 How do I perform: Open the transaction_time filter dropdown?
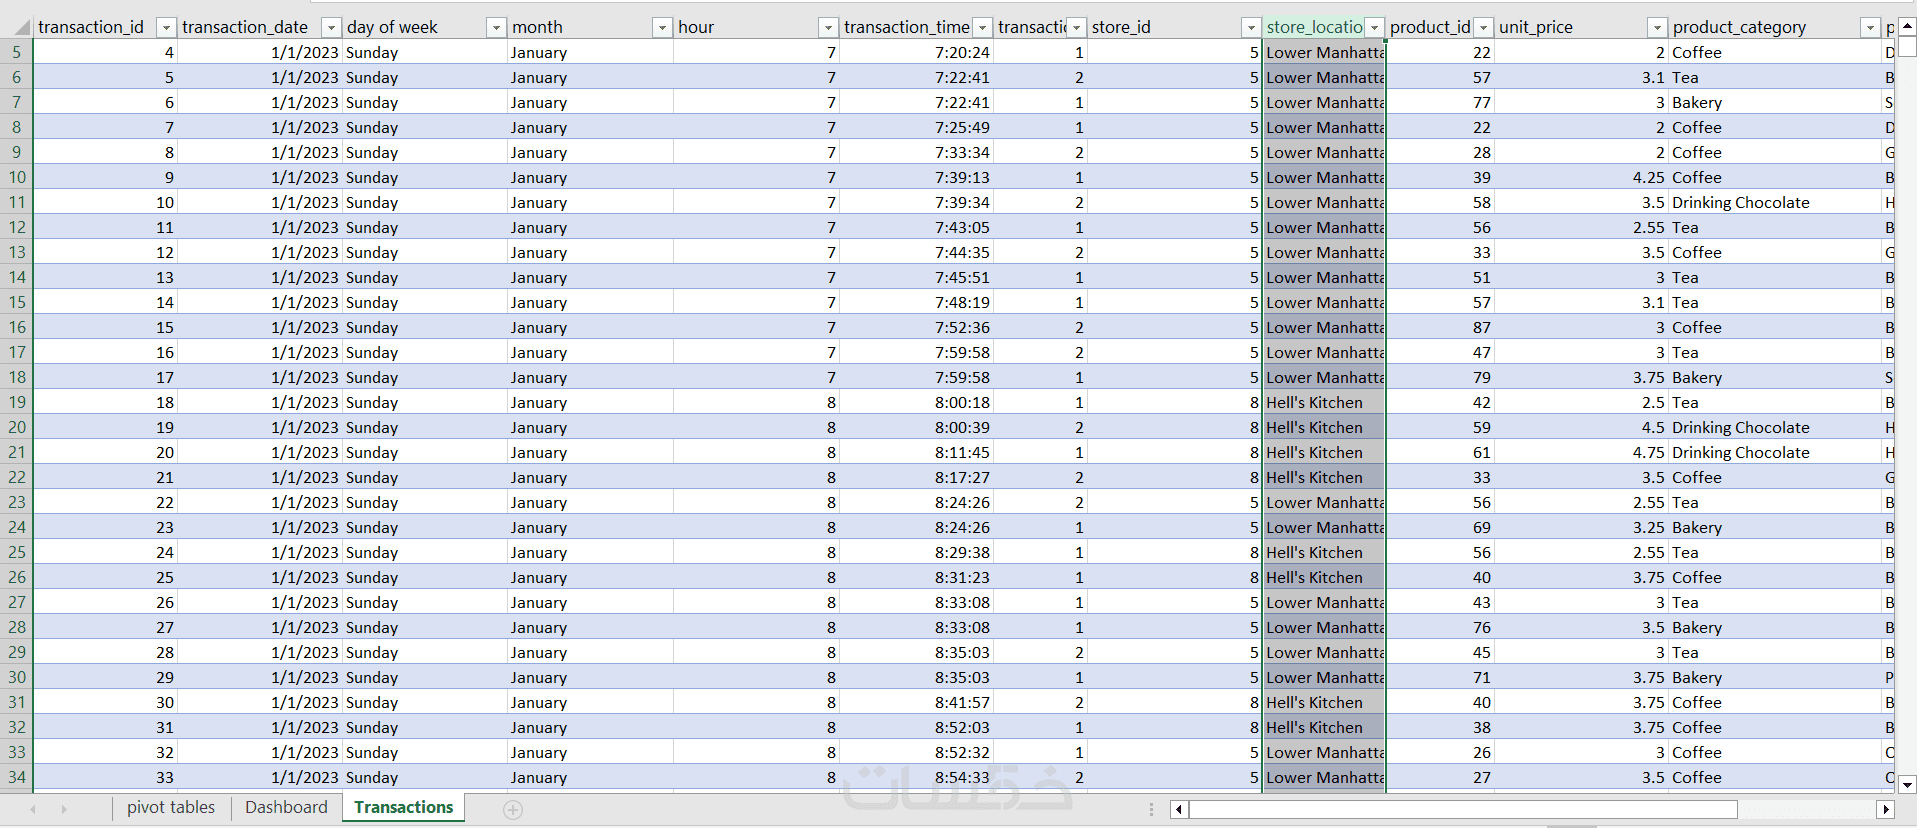982,28
